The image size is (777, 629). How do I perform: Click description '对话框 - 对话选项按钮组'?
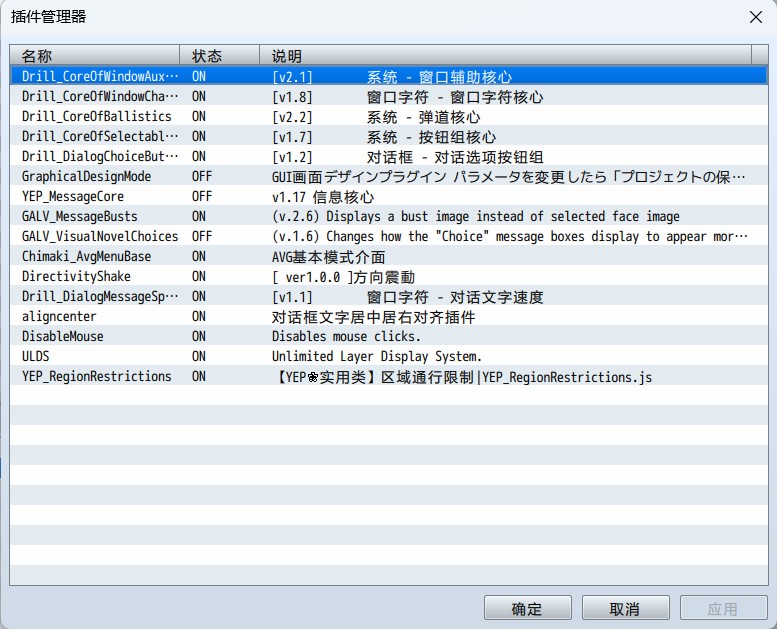[455, 157]
